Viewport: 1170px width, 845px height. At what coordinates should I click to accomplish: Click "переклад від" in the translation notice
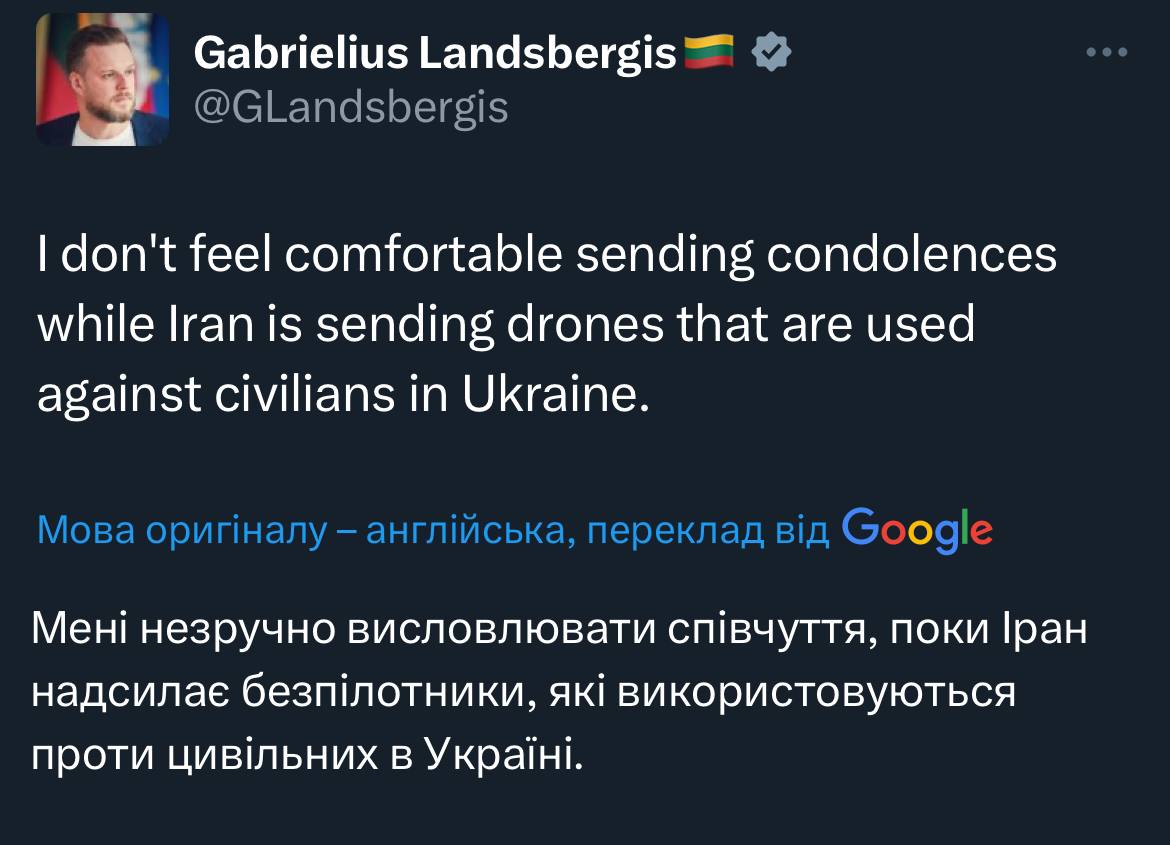pyautogui.click(x=708, y=532)
